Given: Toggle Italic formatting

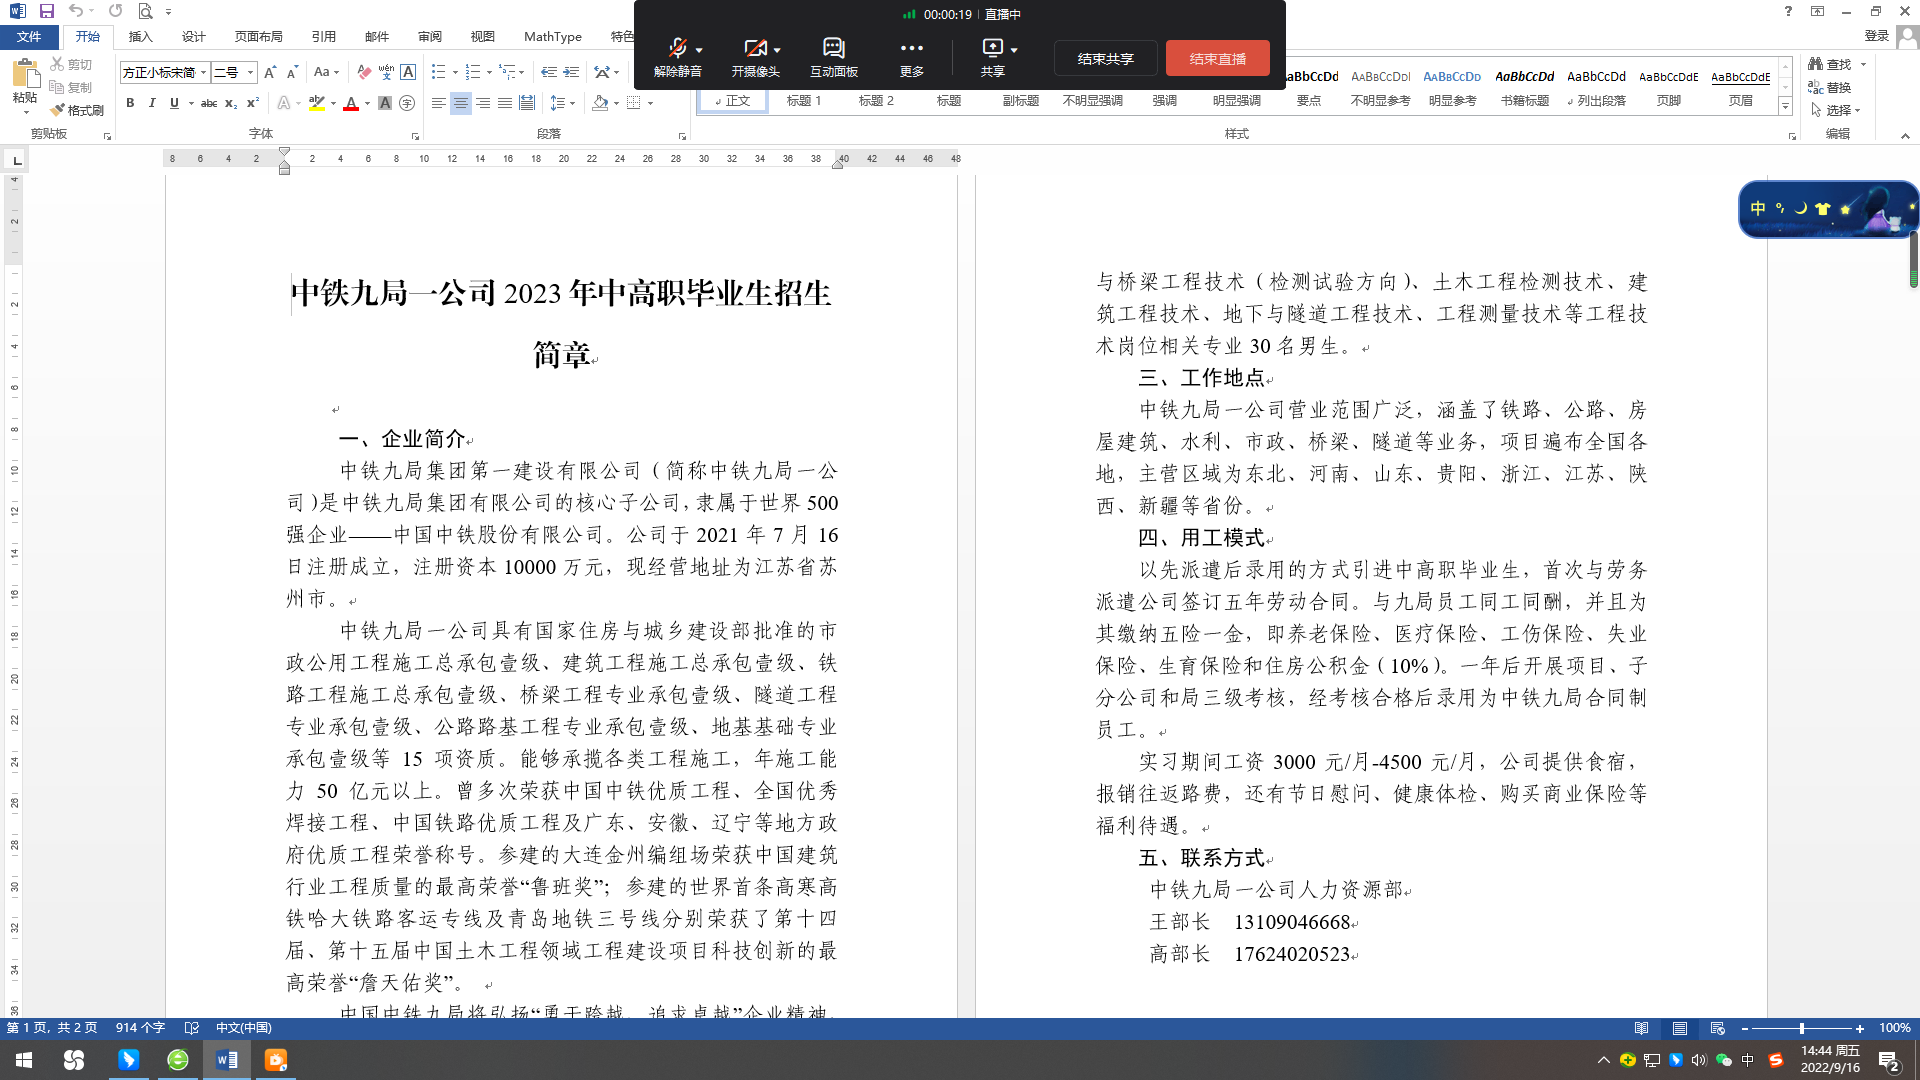Looking at the screenshot, I should pos(152,103).
